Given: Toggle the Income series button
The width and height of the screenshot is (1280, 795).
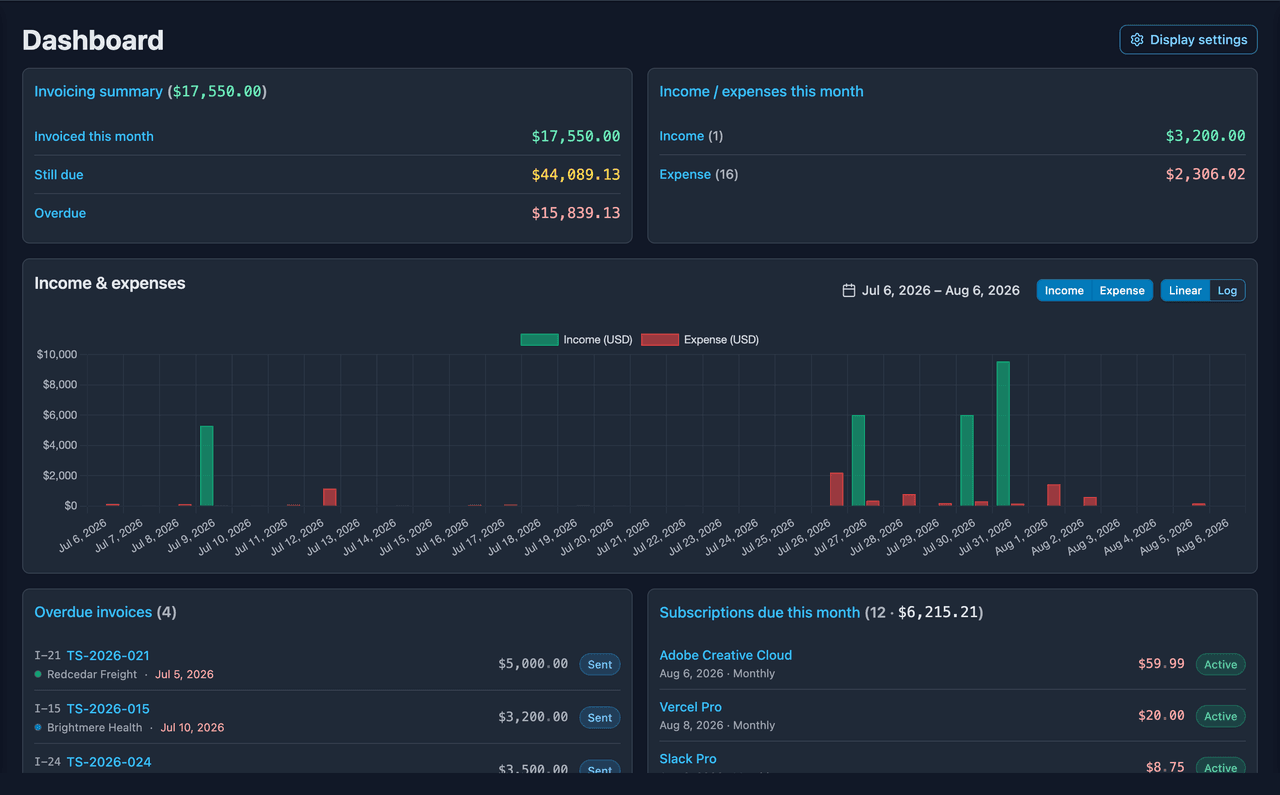Looking at the screenshot, I should tap(1064, 290).
